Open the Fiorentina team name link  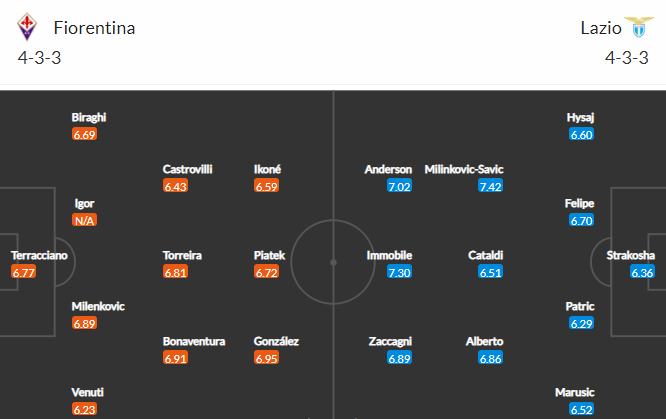coord(94,28)
